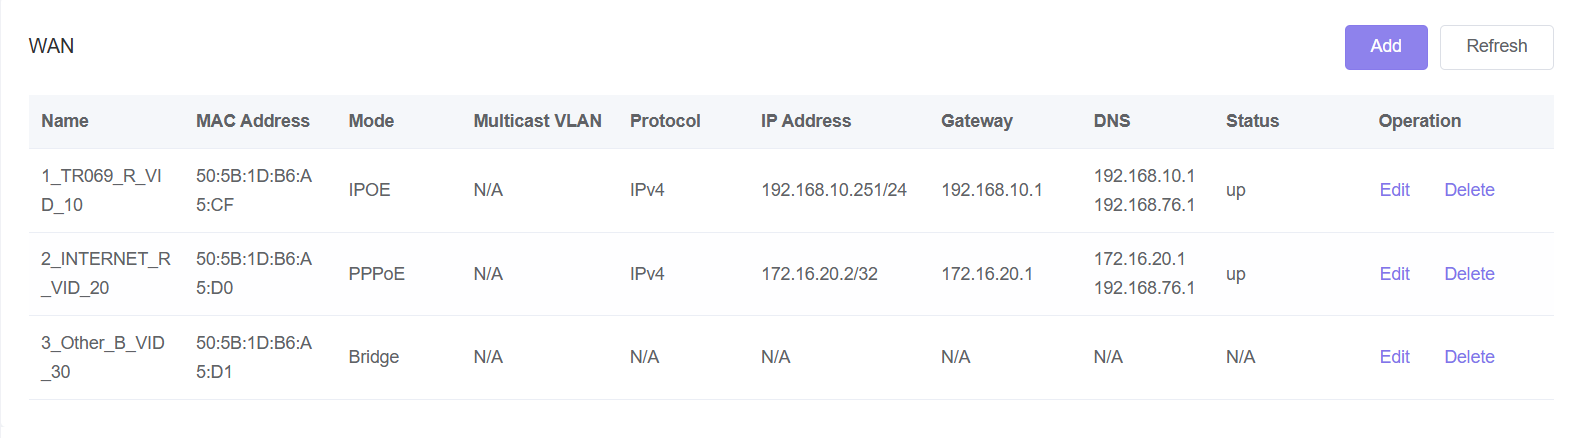Delete the 2_INTERNET_R_VID_20 PPPoE connection

tap(1469, 274)
